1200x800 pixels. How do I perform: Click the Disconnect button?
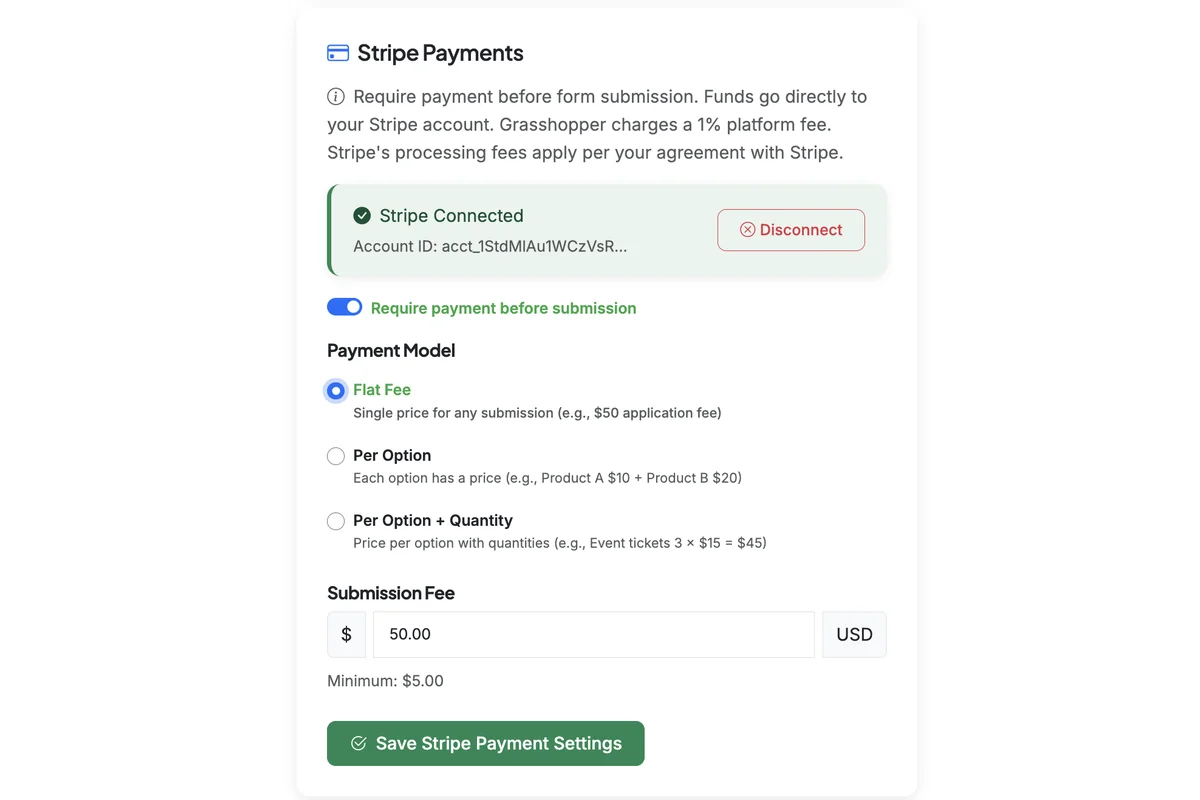[x=791, y=230]
